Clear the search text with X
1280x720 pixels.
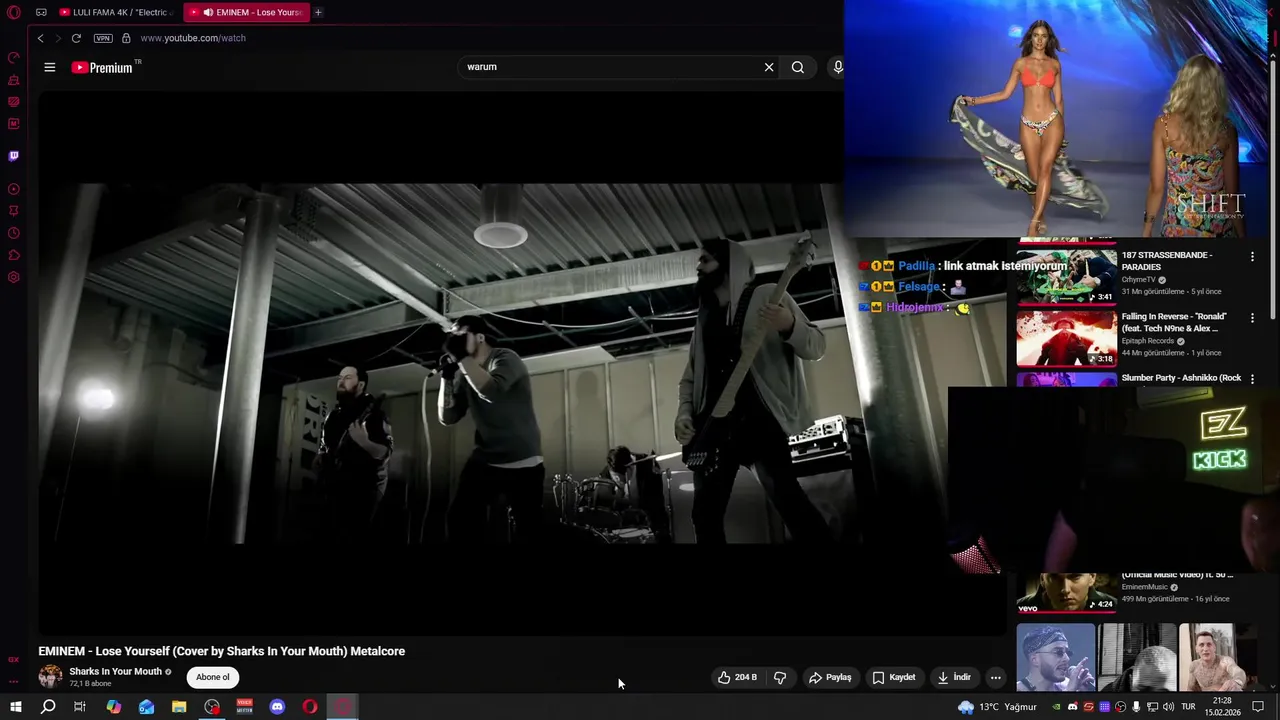[769, 67]
